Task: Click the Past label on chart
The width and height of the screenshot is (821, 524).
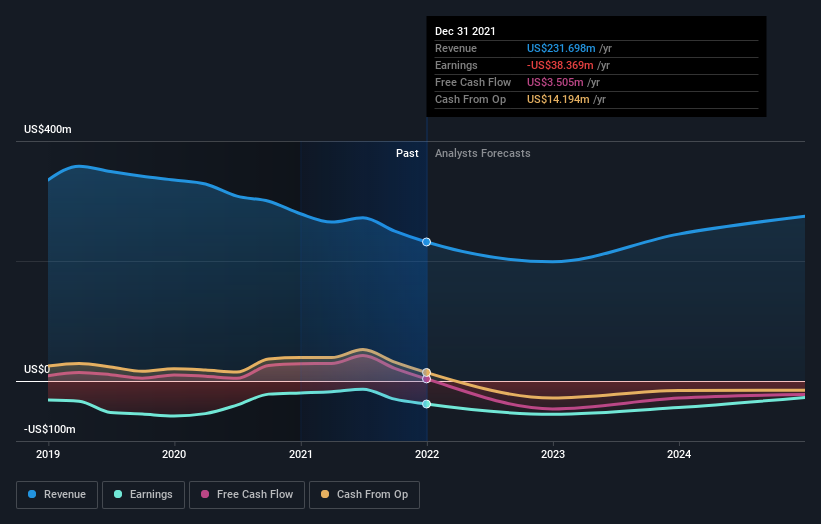Action: [407, 153]
